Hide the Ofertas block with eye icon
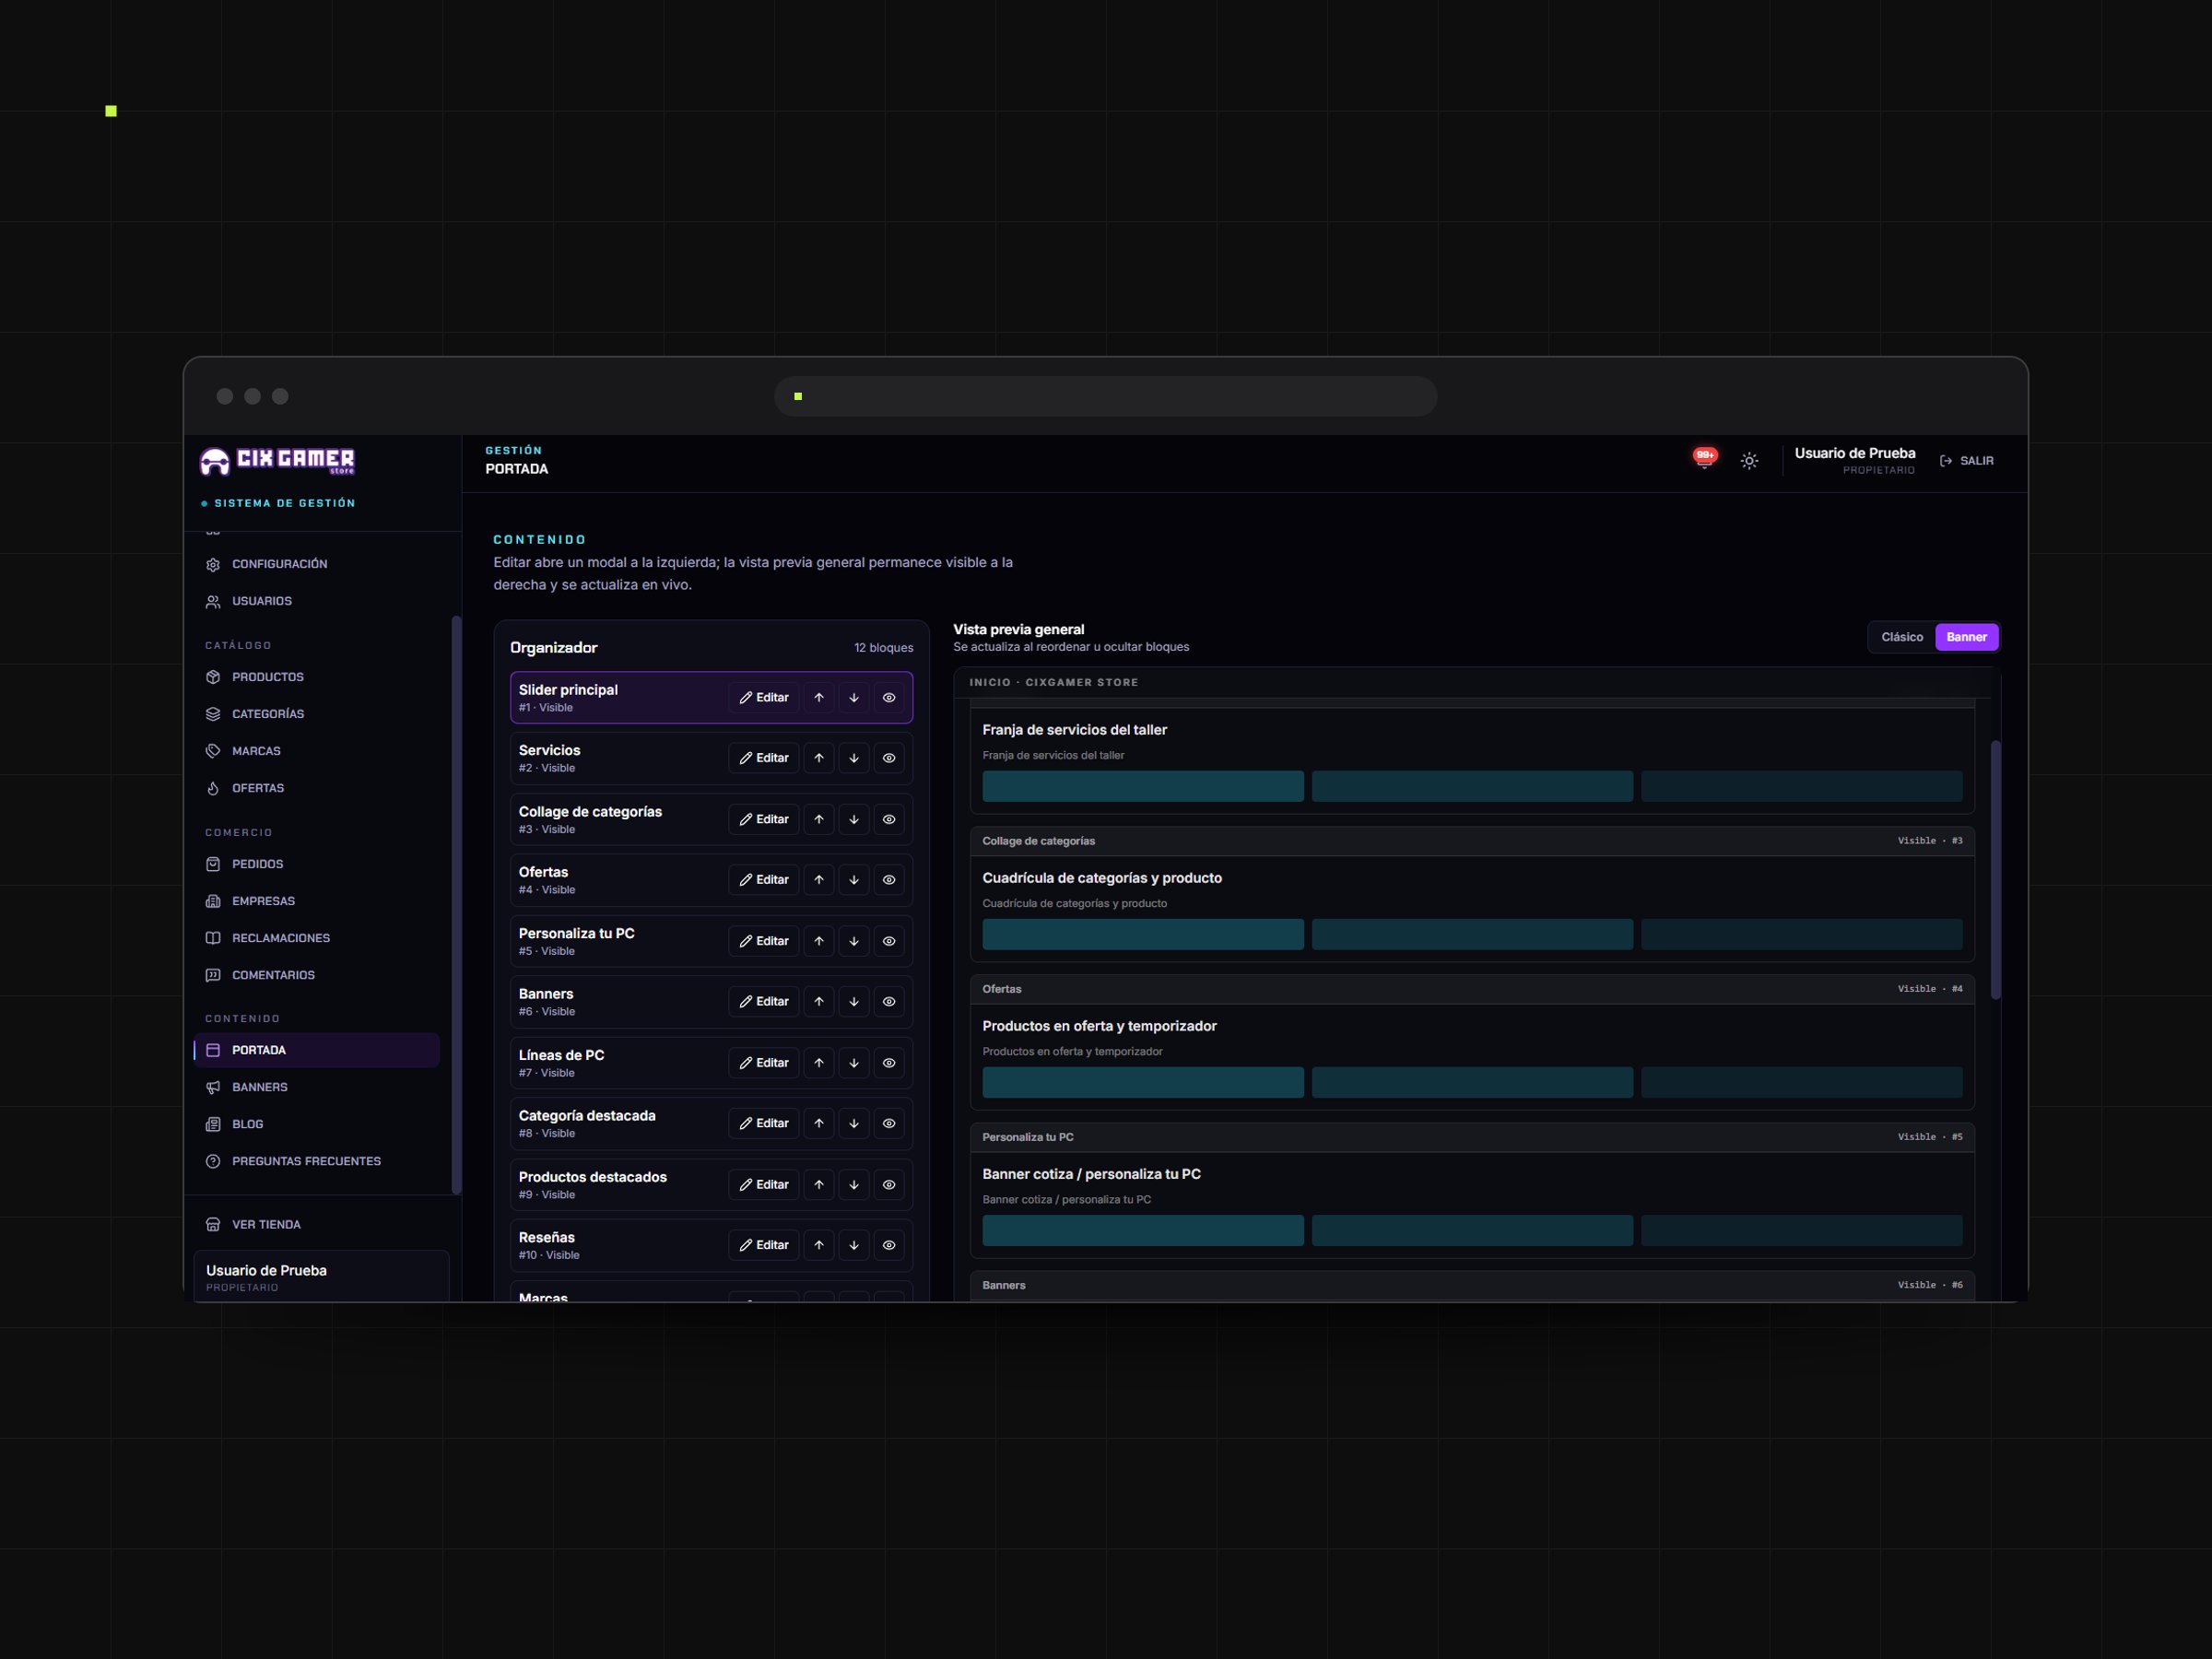 (889, 880)
